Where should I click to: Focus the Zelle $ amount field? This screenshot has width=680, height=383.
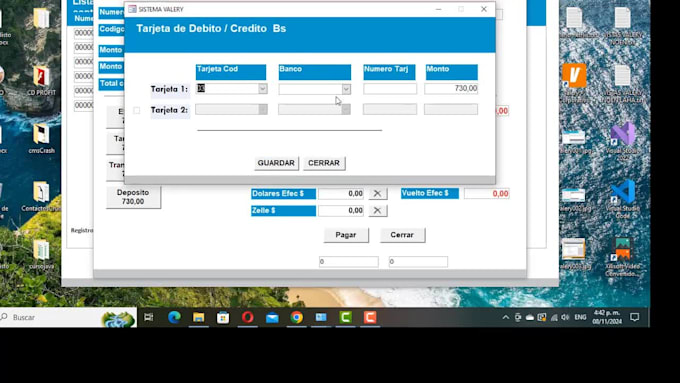(x=341, y=210)
